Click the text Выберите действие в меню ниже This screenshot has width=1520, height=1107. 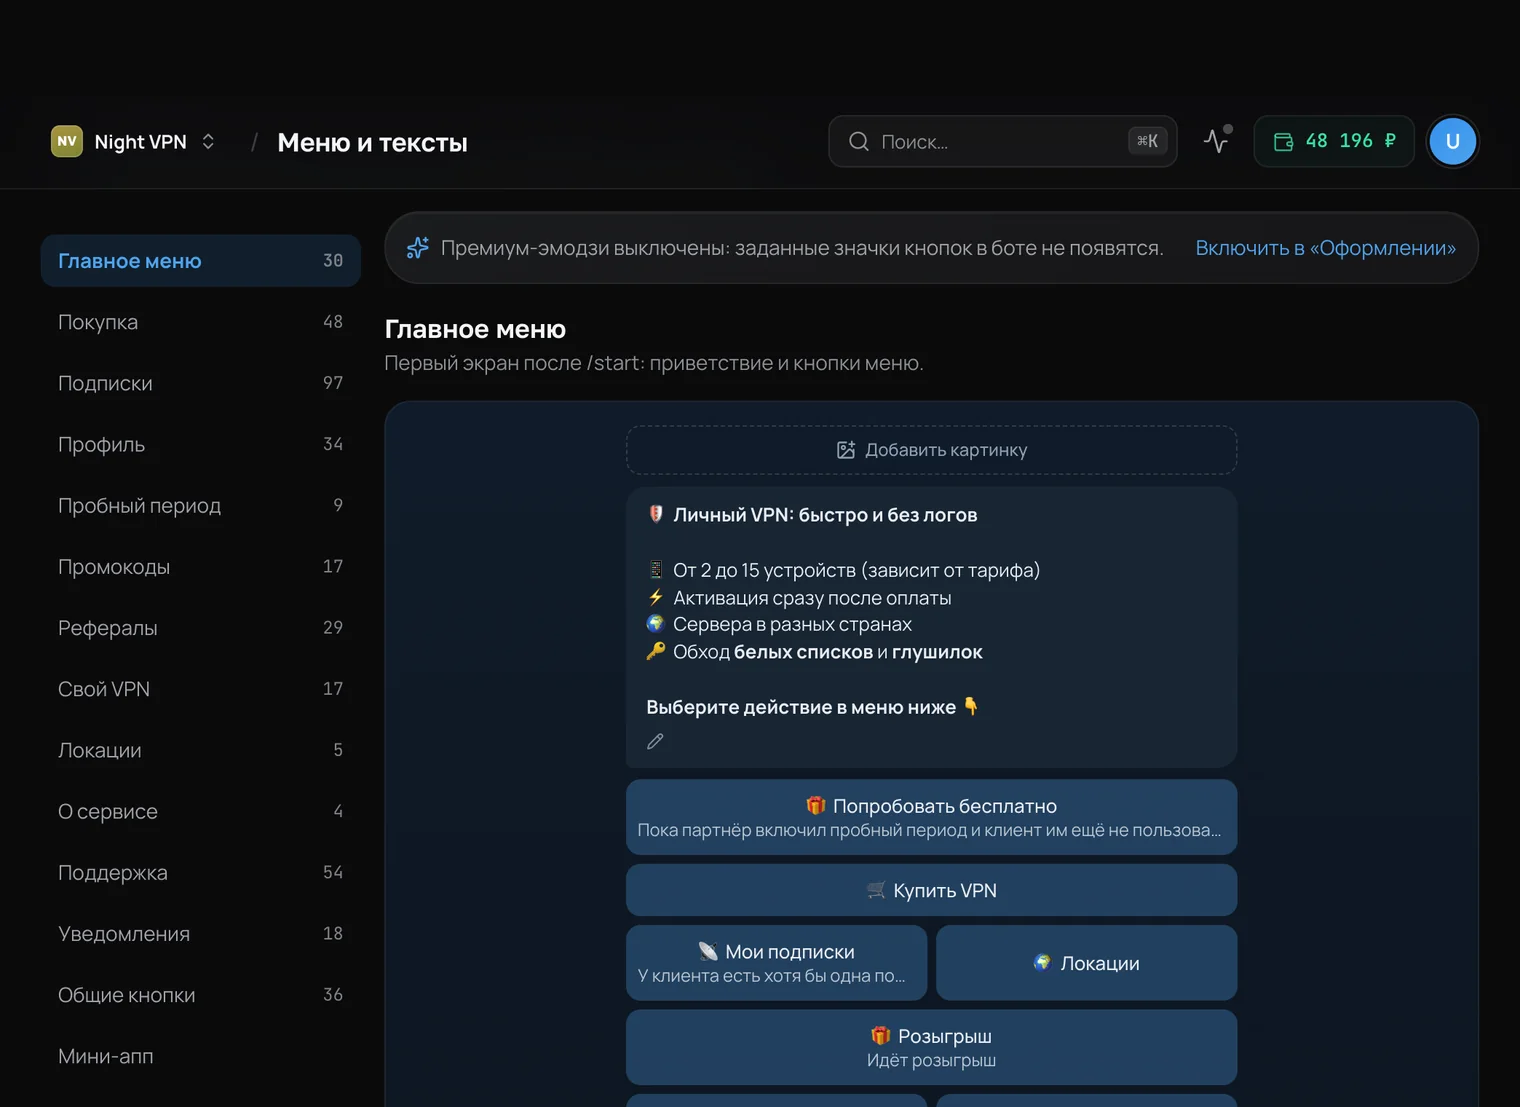tap(801, 707)
